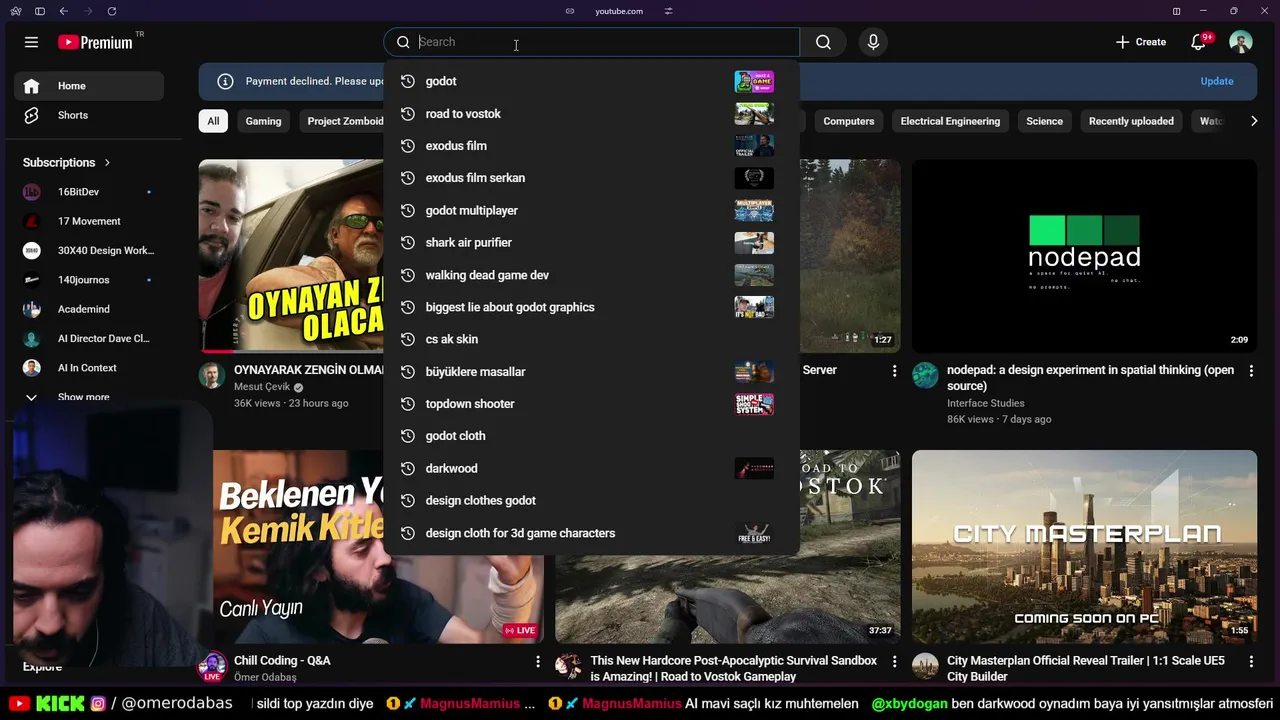
Task: Choose 'biggest lie about godot graphics' suggestion
Action: tap(591, 307)
